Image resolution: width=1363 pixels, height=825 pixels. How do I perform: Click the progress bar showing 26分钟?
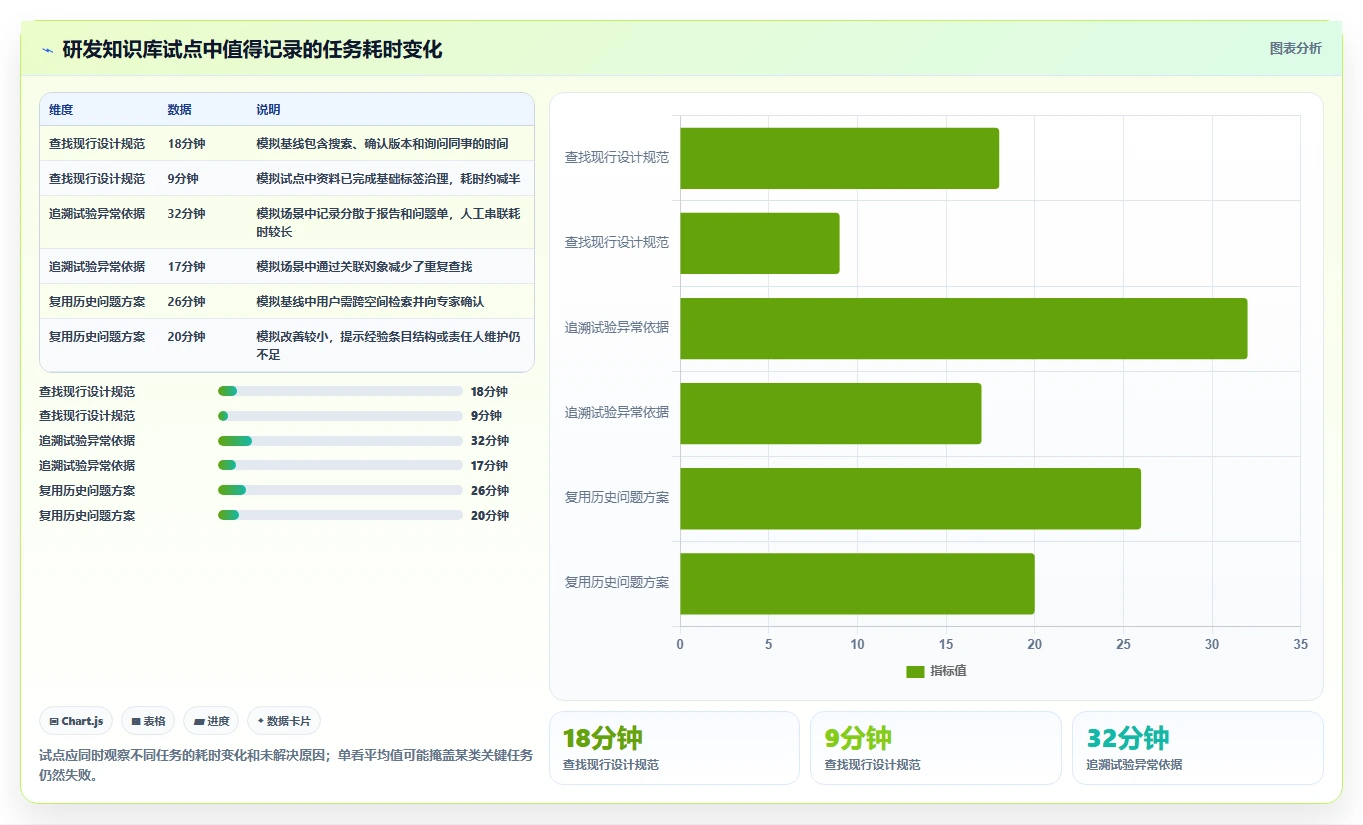(x=340, y=491)
